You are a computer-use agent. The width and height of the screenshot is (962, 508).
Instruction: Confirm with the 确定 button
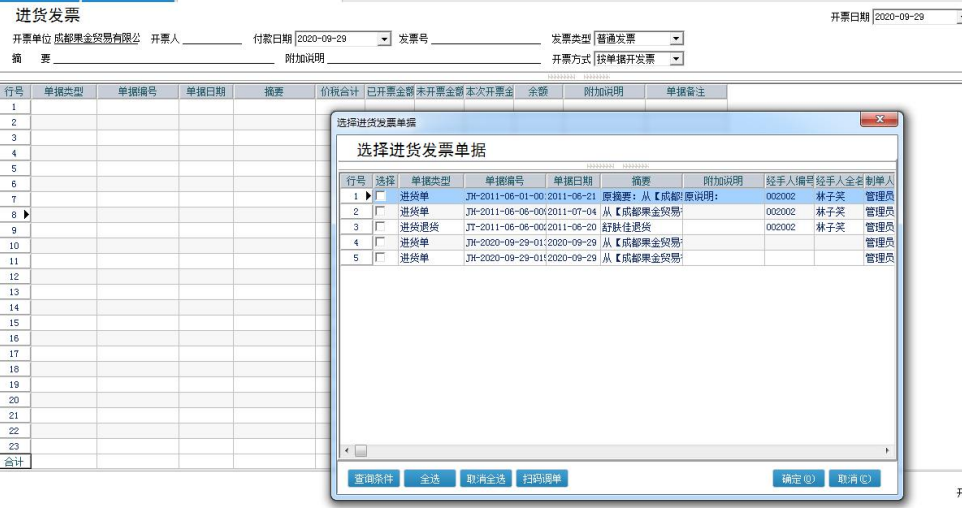coord(798,479)
